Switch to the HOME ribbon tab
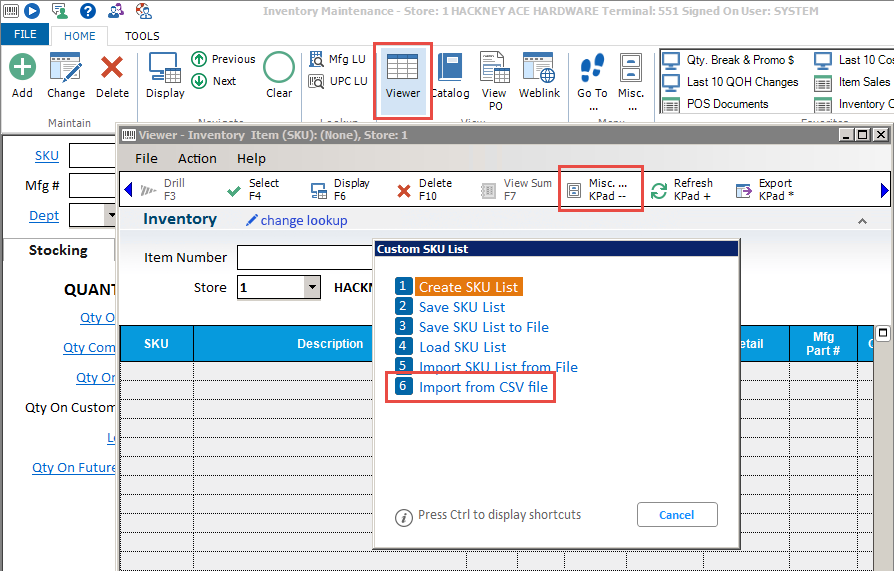Viewport: 894px width, 571px height. point(80,36)
